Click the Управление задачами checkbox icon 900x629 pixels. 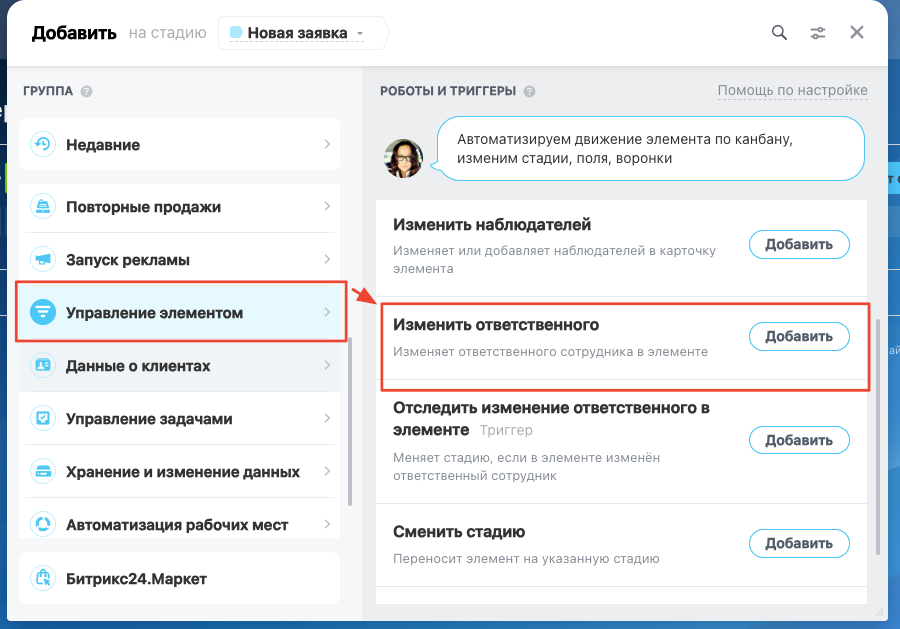(x=43, y=419)
